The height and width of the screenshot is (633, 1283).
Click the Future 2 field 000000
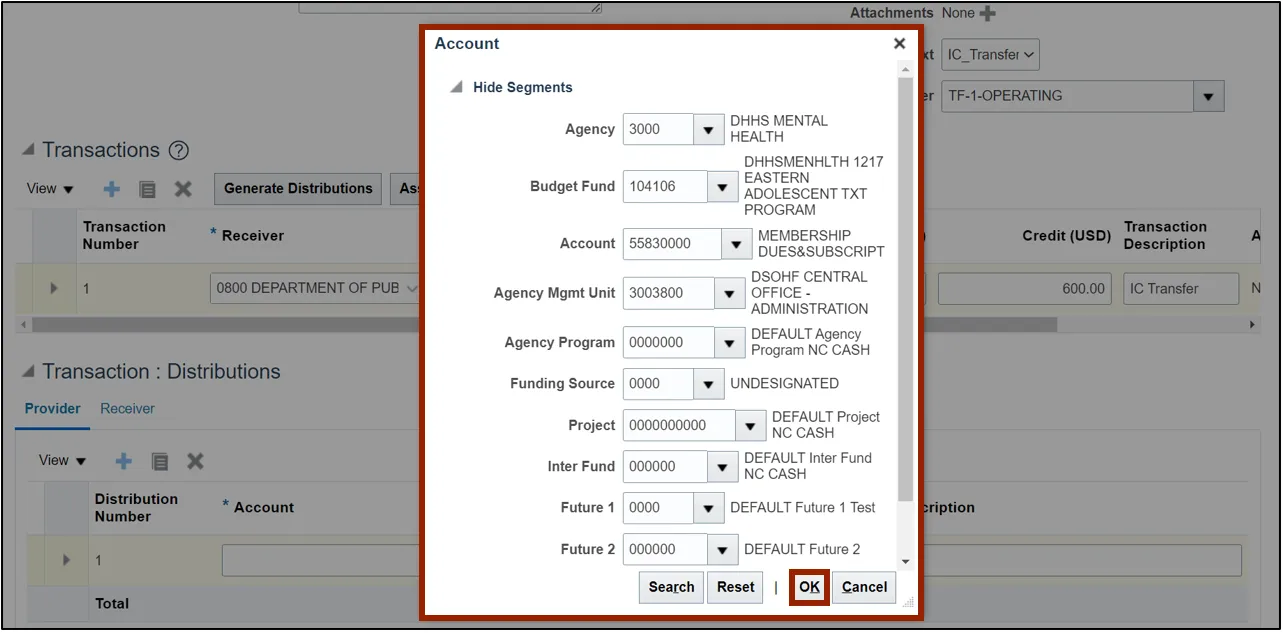pyautogui.click(x=665, y=549)
